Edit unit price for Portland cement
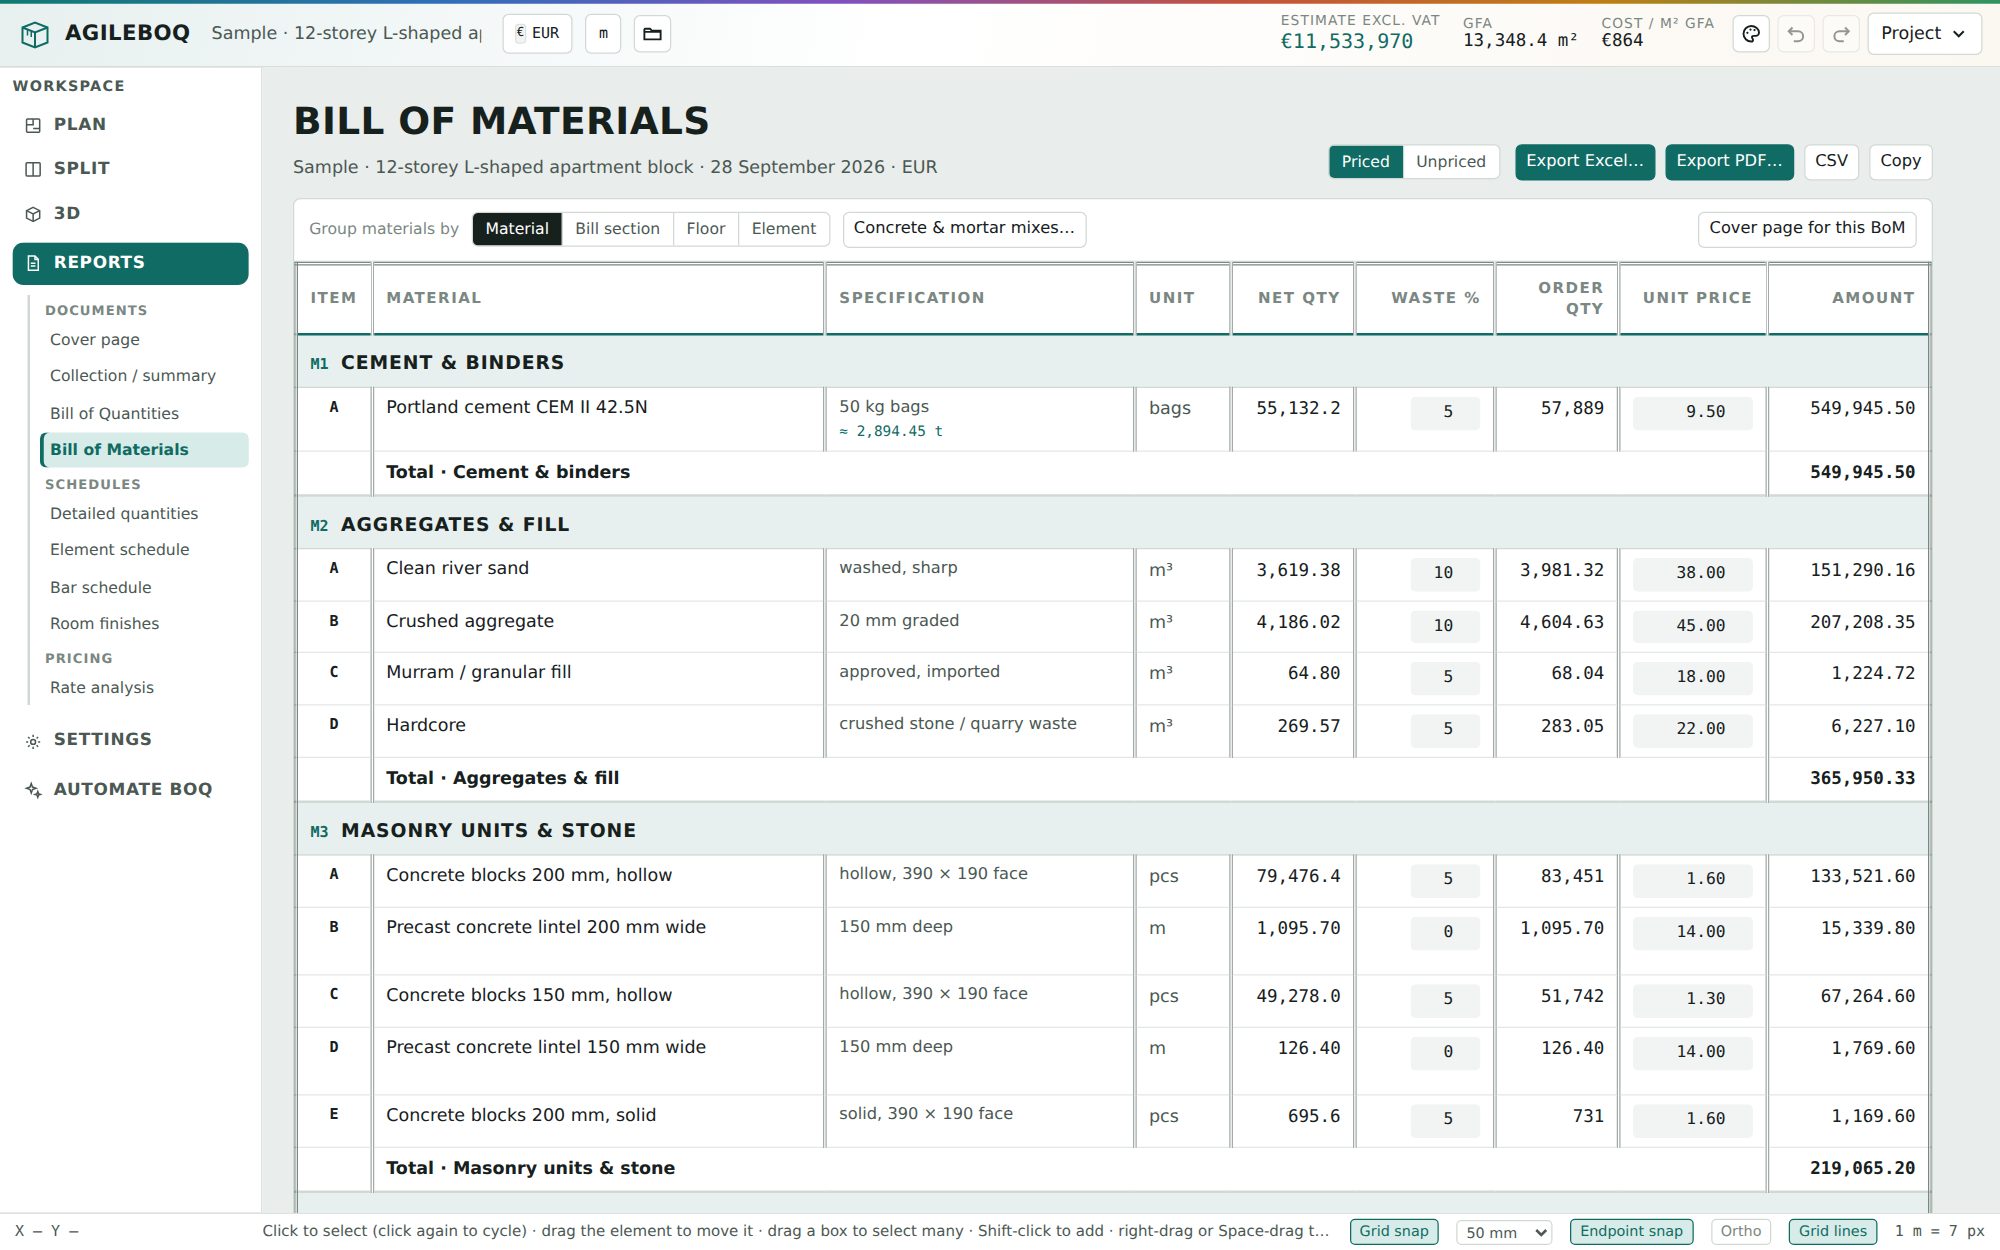Screen dimensions: 2000x1250 click(1692, 413)
